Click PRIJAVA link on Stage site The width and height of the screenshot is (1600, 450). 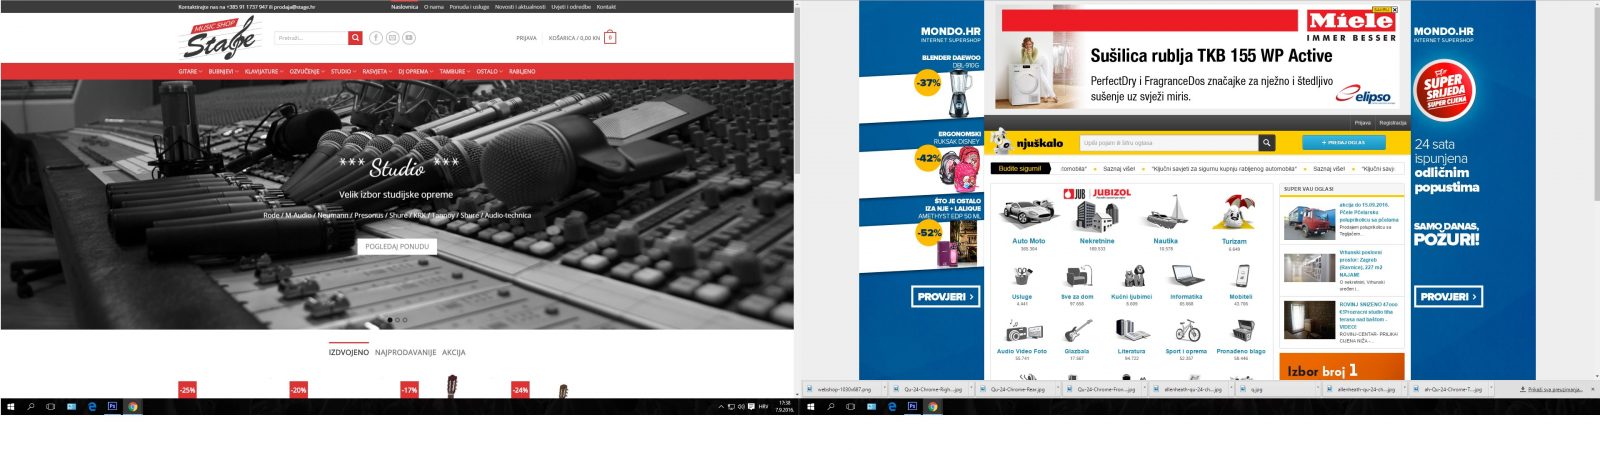[526, 38]
